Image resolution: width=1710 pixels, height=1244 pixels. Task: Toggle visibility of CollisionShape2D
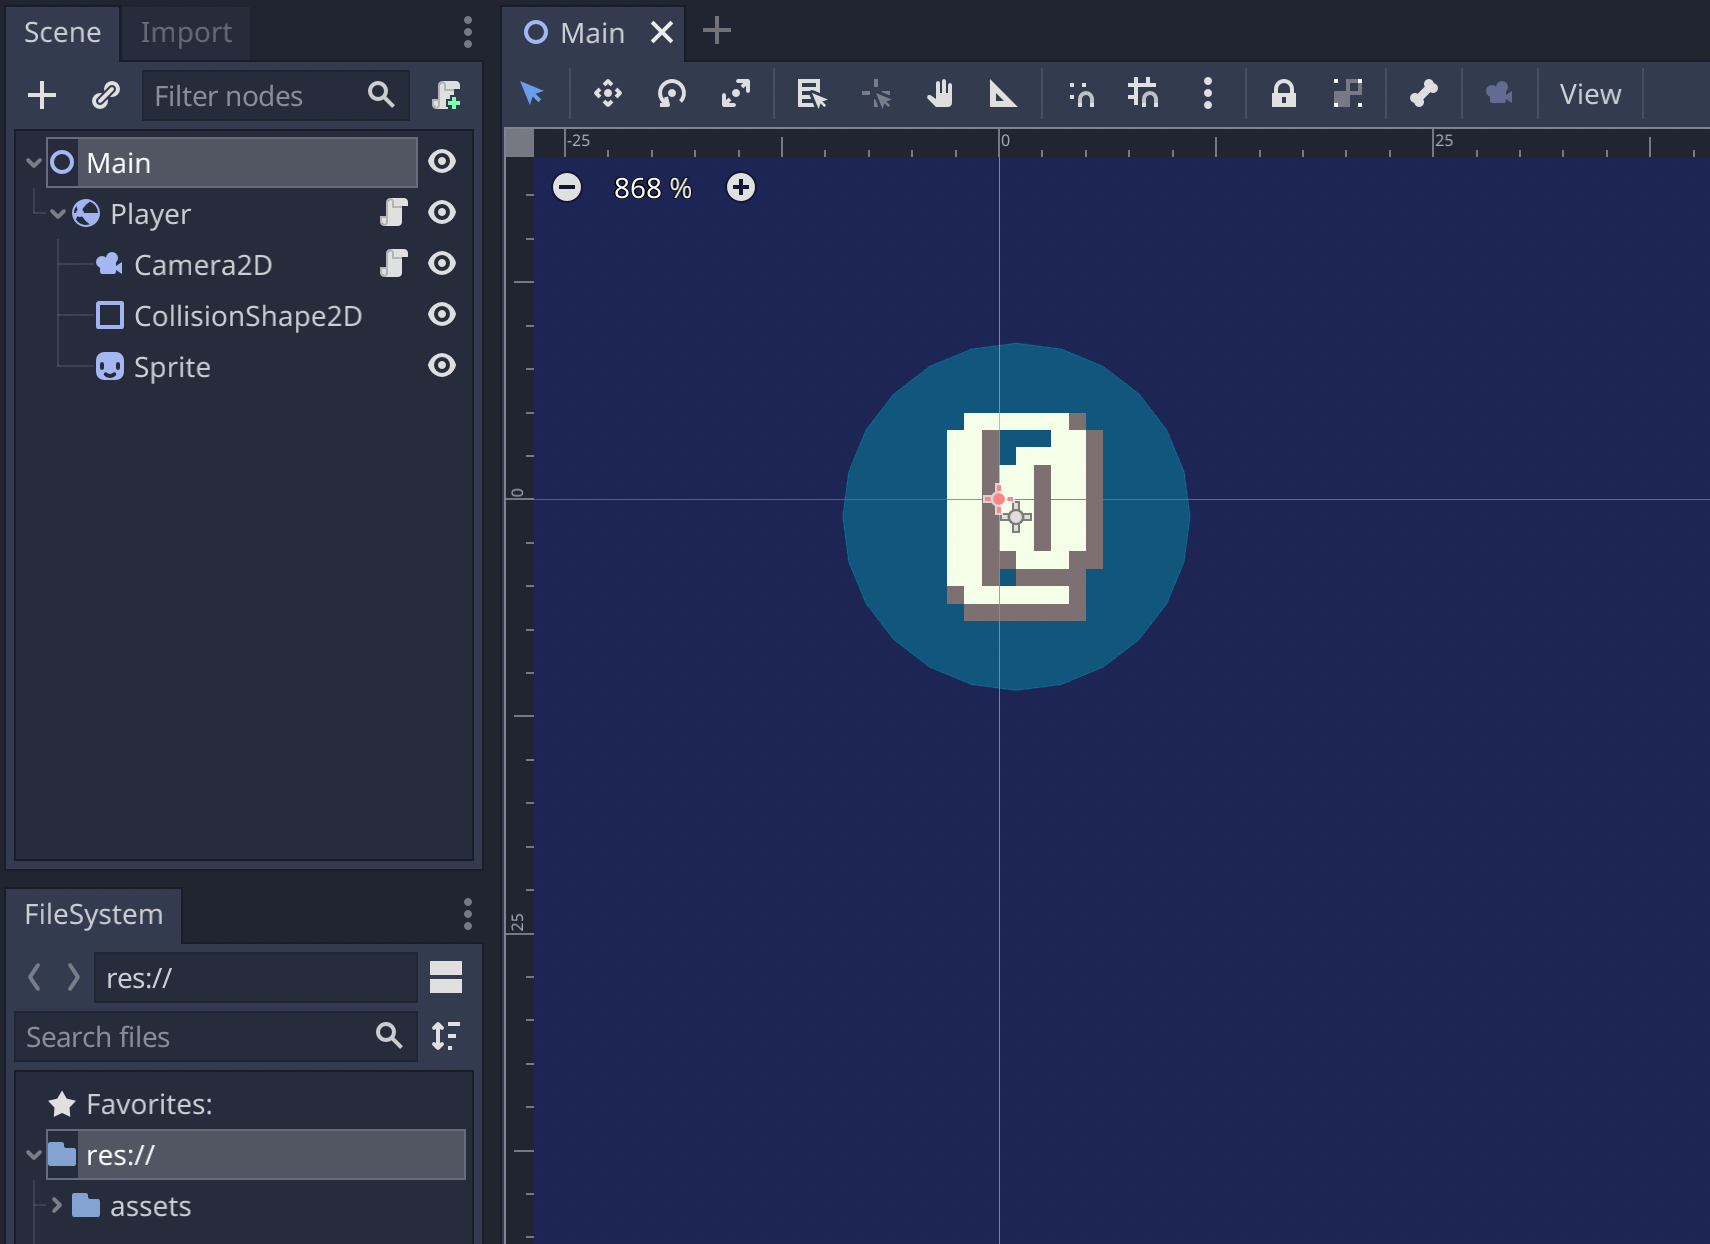(x=442, y=315)
